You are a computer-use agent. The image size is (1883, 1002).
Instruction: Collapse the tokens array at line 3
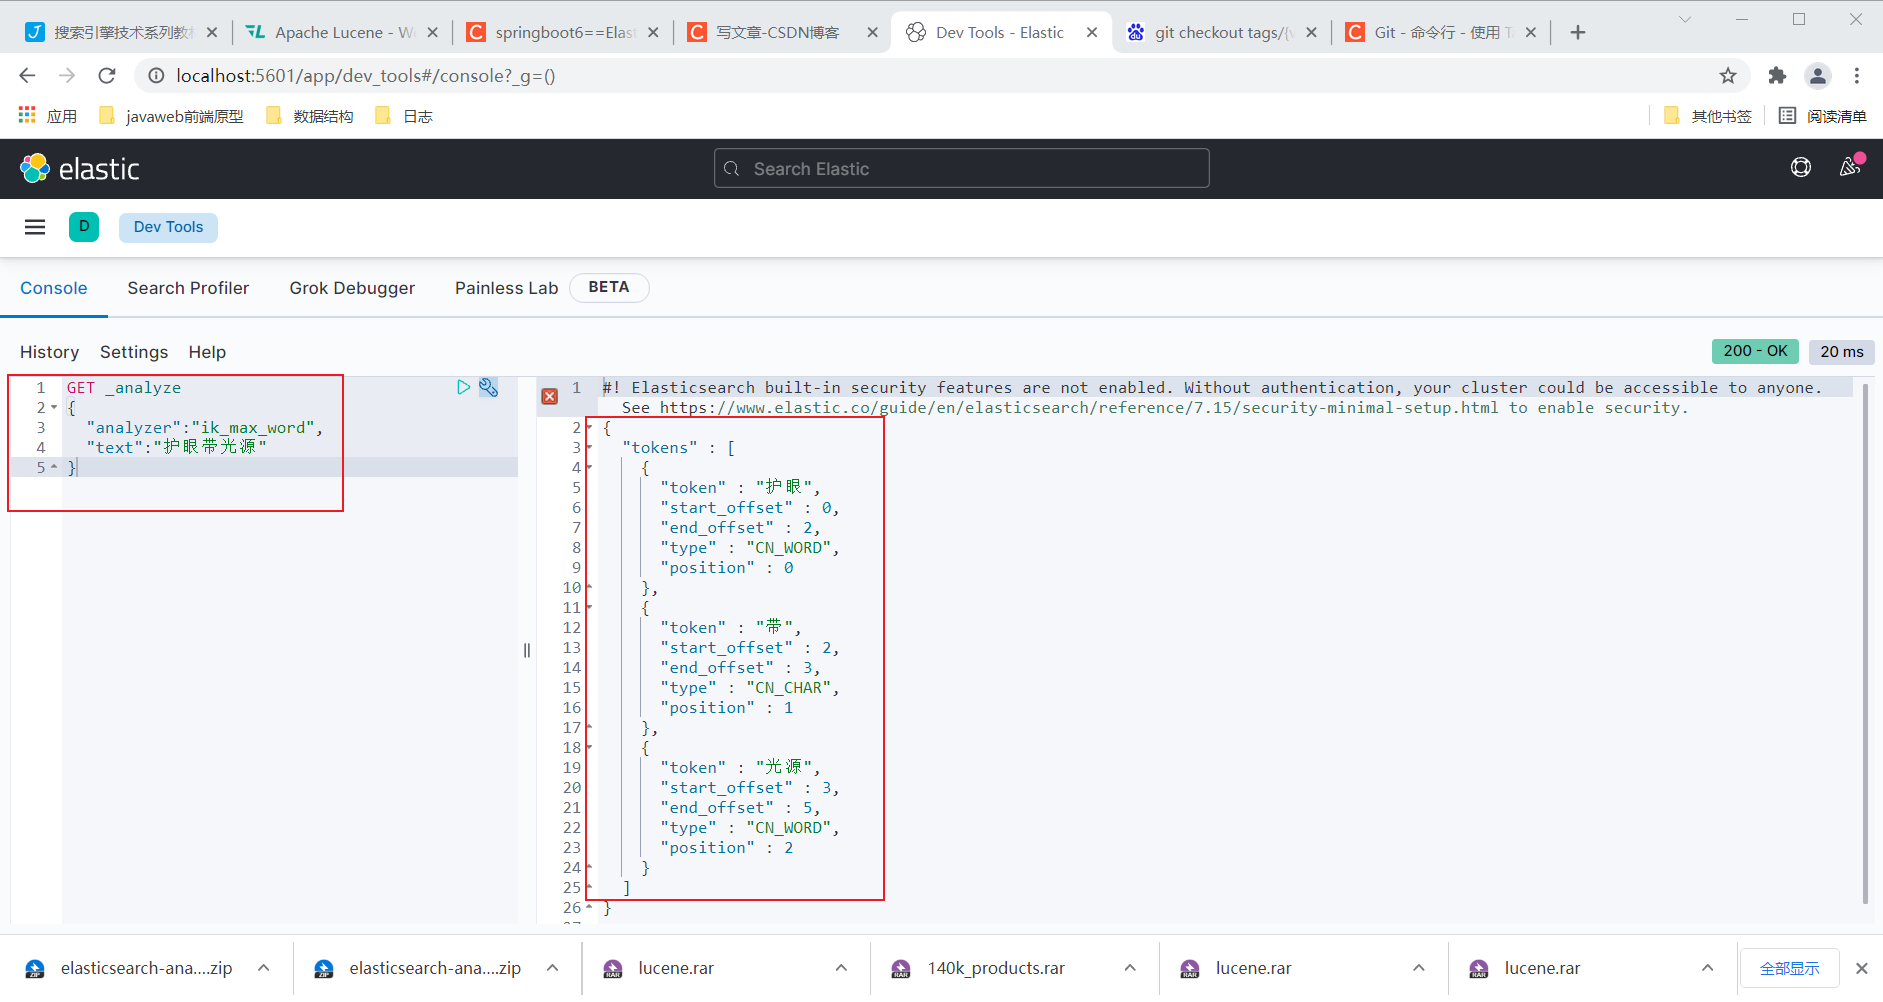click(590, 447)
